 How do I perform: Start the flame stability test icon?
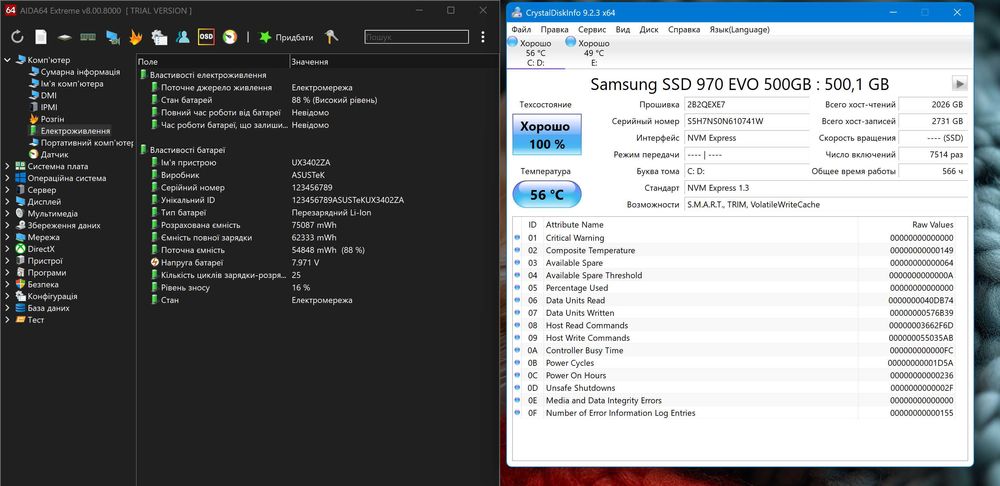tap(136, 37)
